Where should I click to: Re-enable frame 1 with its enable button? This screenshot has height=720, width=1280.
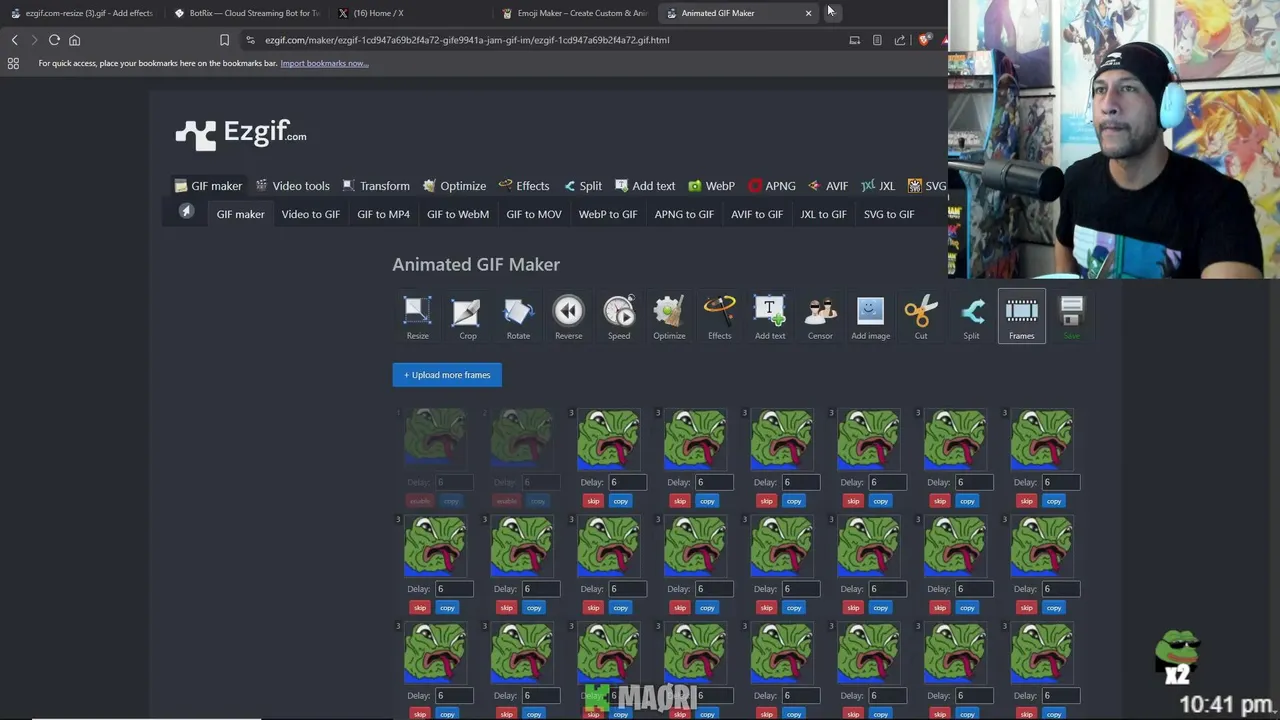click(420, 501)
